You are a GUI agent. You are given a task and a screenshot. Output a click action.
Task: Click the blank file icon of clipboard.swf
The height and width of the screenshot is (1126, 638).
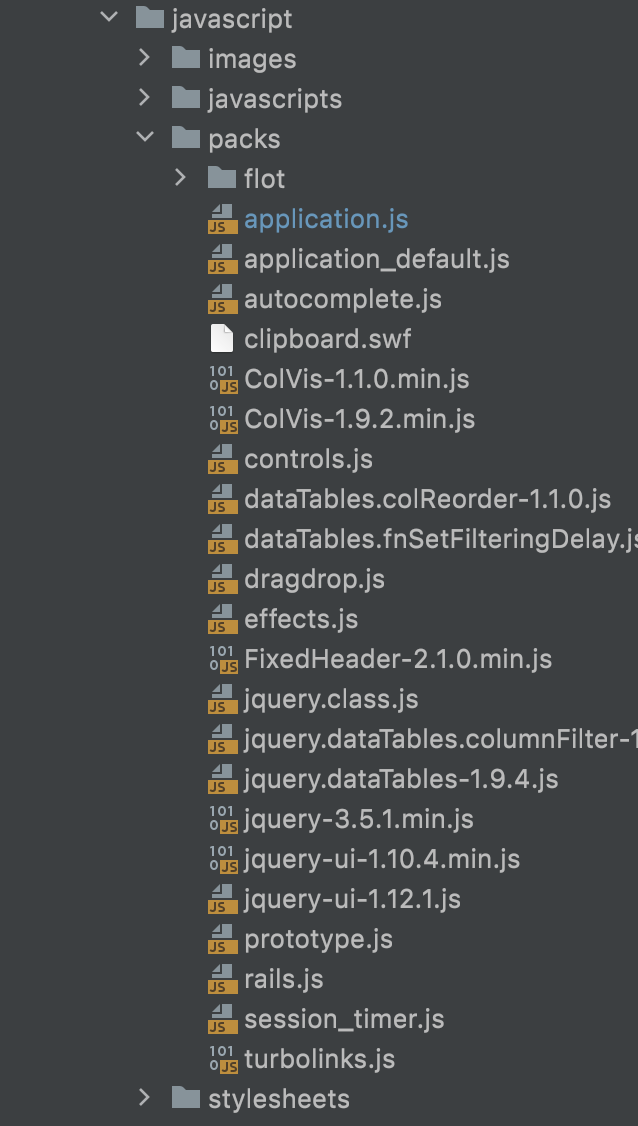(x=222, y=339)
